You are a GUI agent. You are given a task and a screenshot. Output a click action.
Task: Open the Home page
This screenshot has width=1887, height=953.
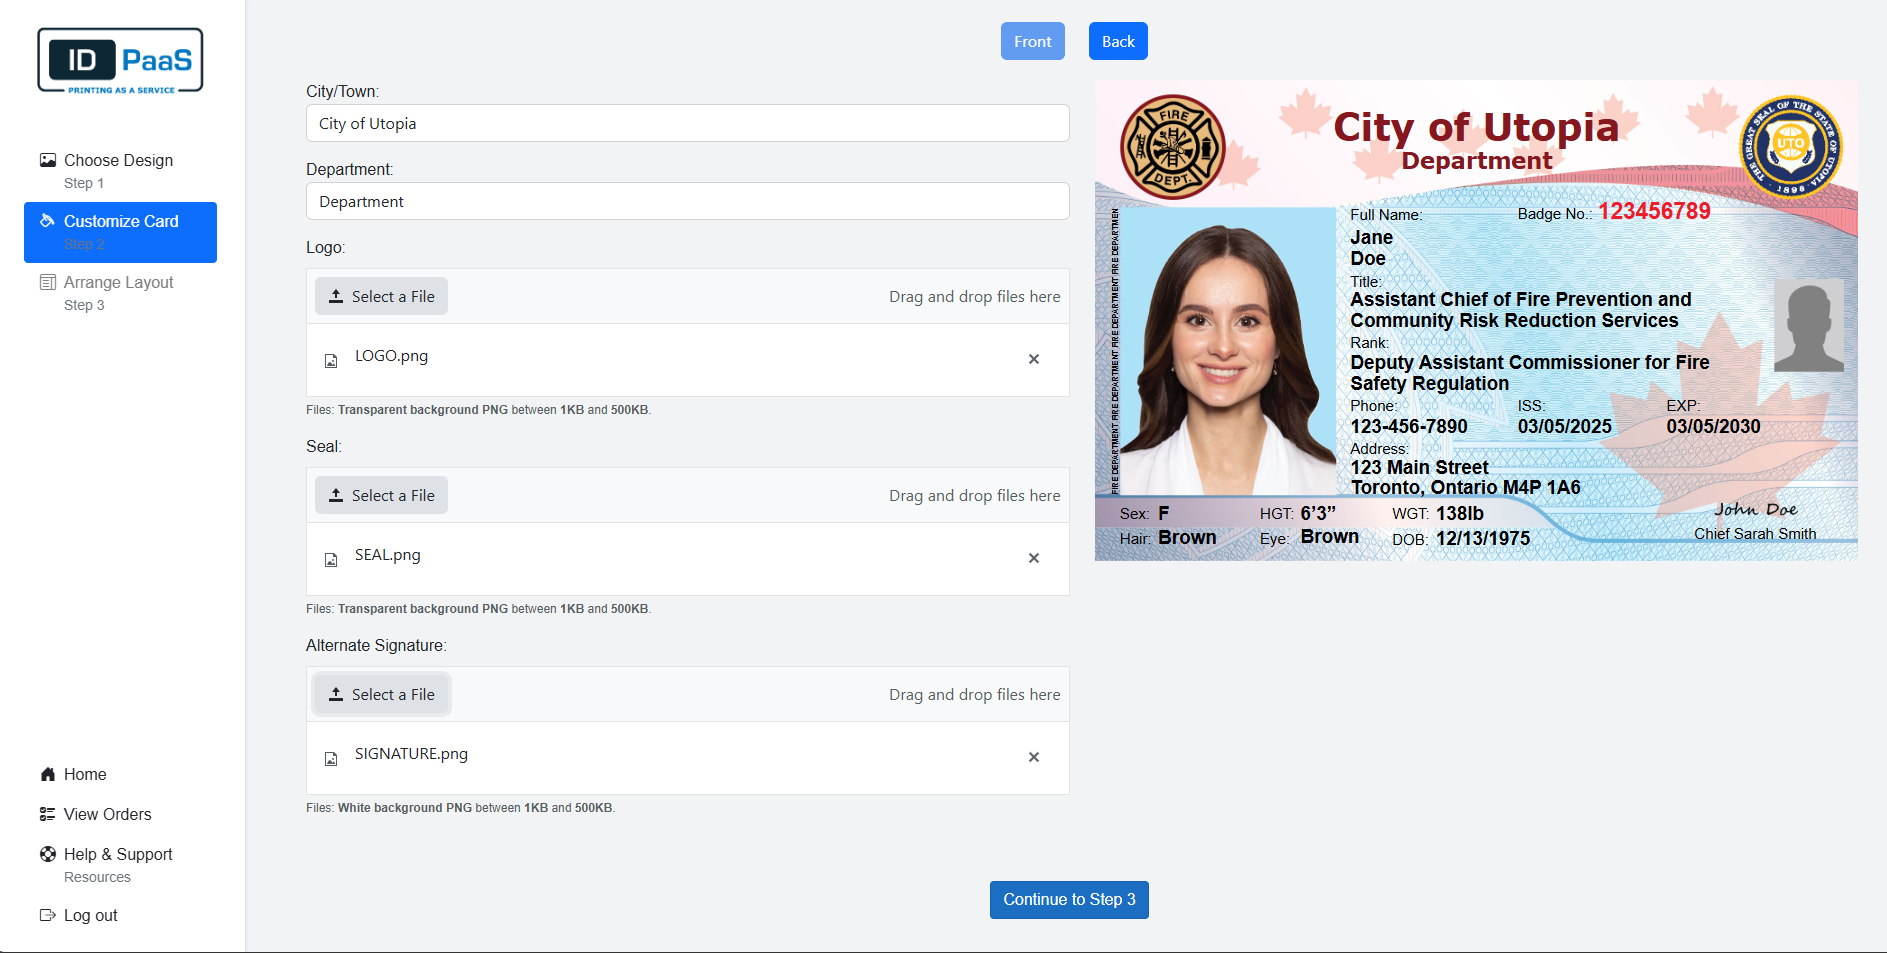click(x=84, y=774)
